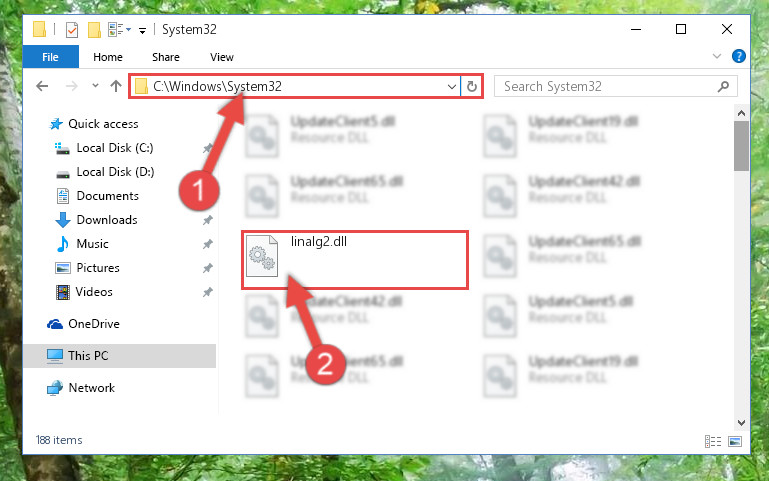Switch to the View ribbon tab
The image size is (769, 481).
(x=222, y=57)
